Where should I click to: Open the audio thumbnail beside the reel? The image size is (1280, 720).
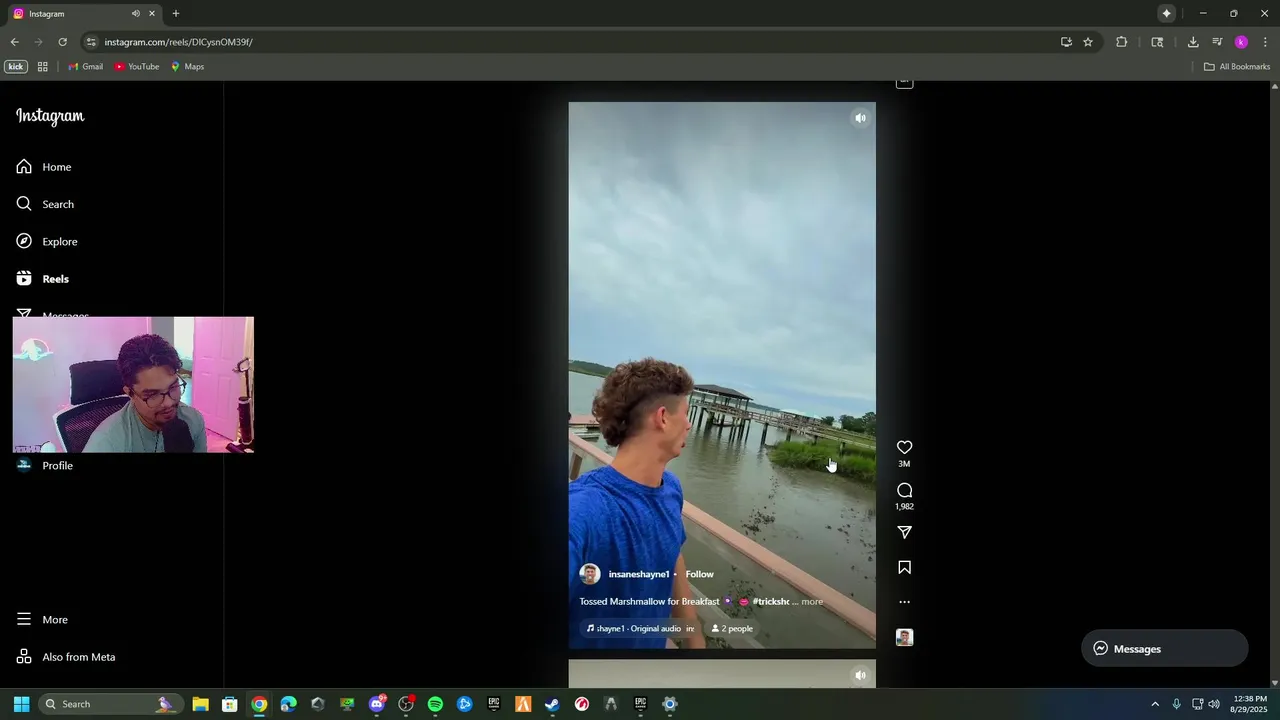(x=904, y=637)
